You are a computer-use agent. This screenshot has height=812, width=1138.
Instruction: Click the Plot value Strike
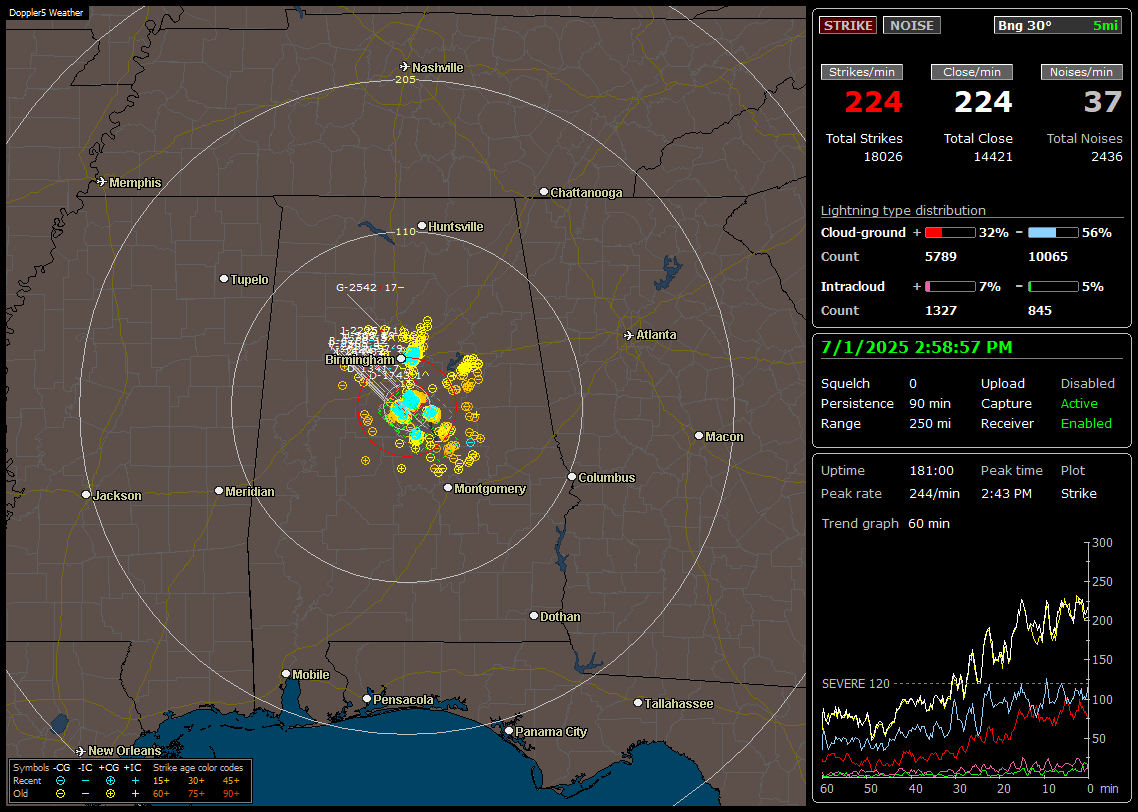tap(1078, 493)
